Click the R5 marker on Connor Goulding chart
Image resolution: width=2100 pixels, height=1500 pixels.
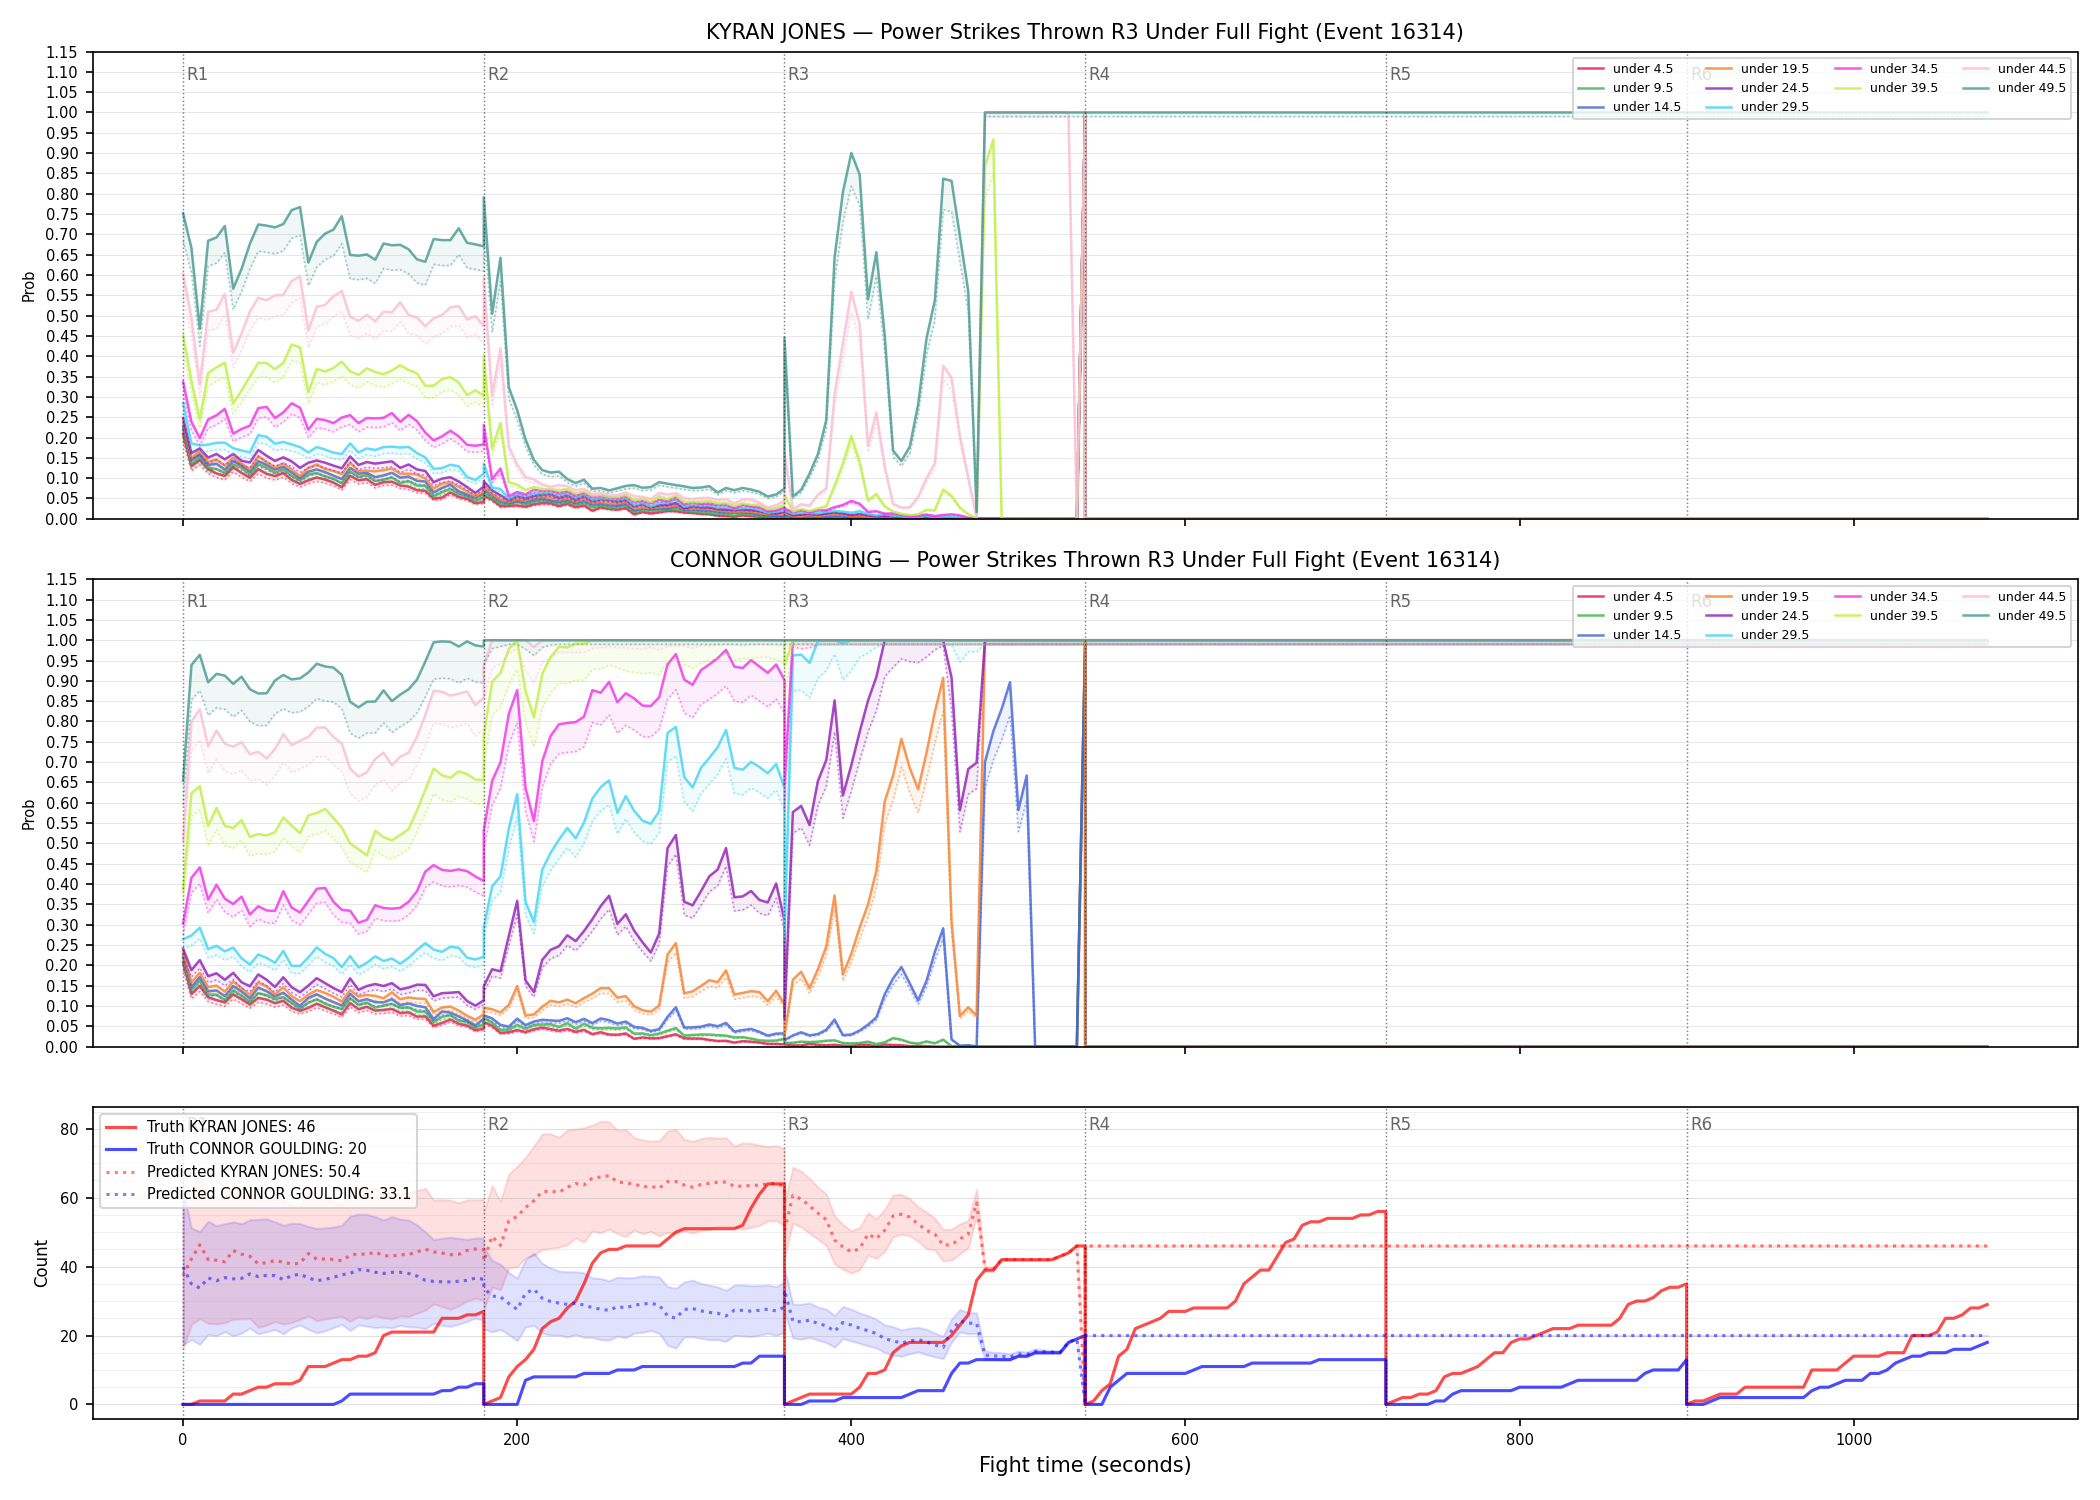[1400, 601]
